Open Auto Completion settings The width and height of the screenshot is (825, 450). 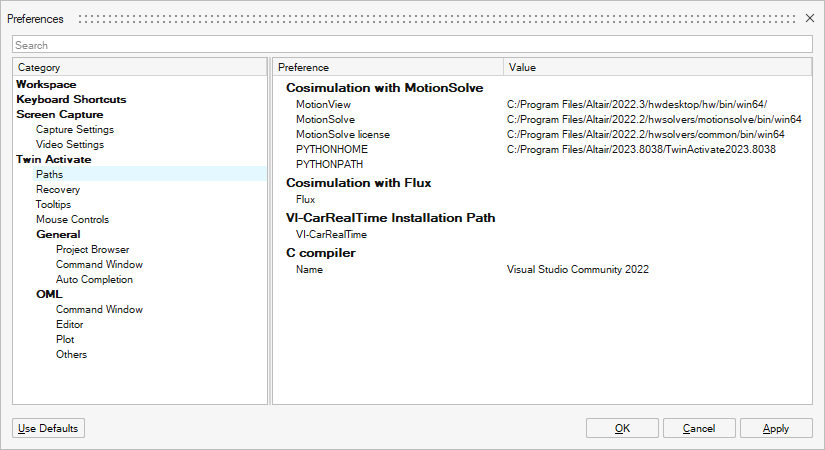tap(94, 280)
